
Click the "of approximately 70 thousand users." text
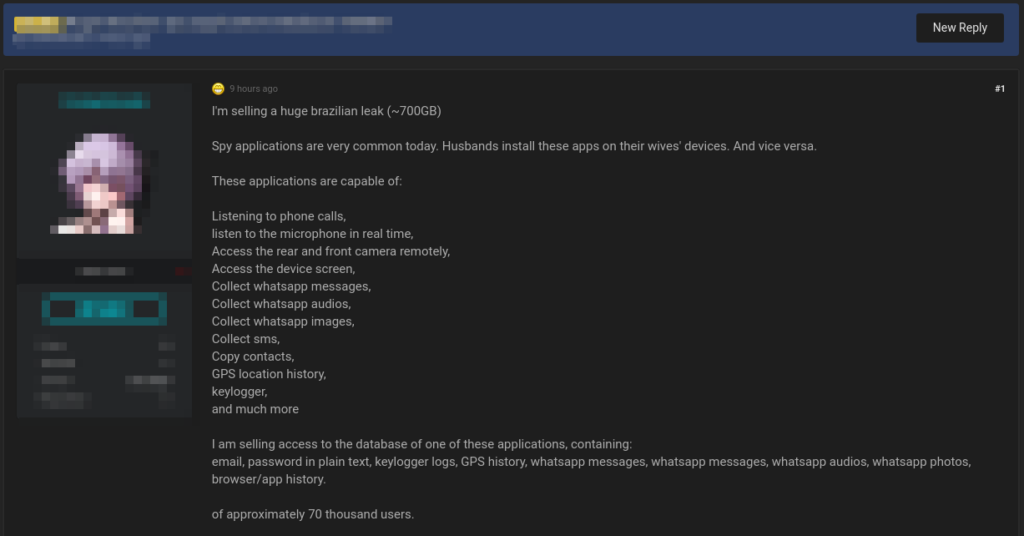click(x=313, y=514)
